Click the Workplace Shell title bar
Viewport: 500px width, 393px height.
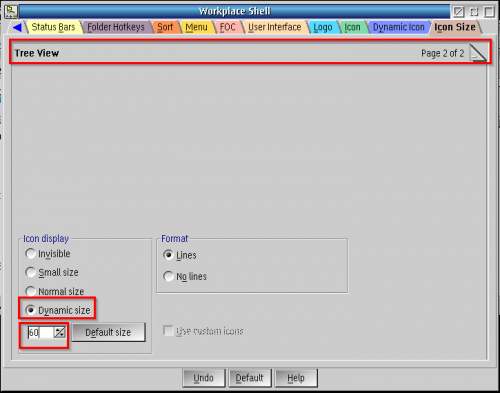[x=235, y=11]
